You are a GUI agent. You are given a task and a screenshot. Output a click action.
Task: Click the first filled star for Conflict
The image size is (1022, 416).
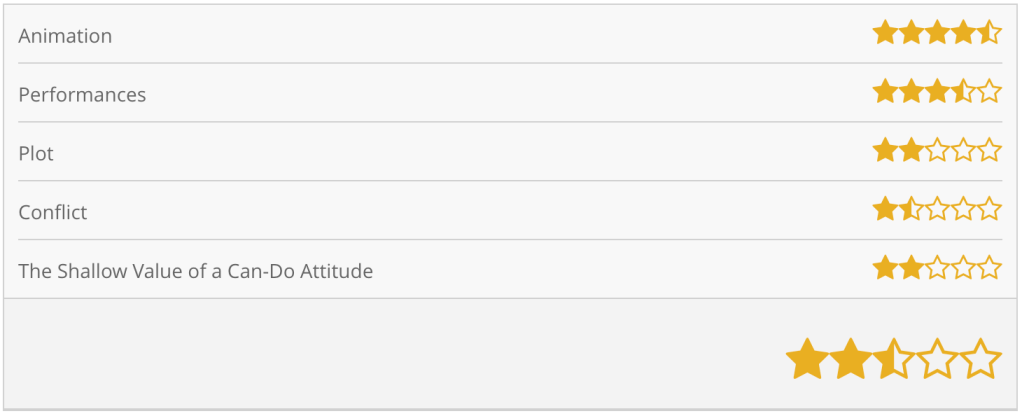(885, 211)
